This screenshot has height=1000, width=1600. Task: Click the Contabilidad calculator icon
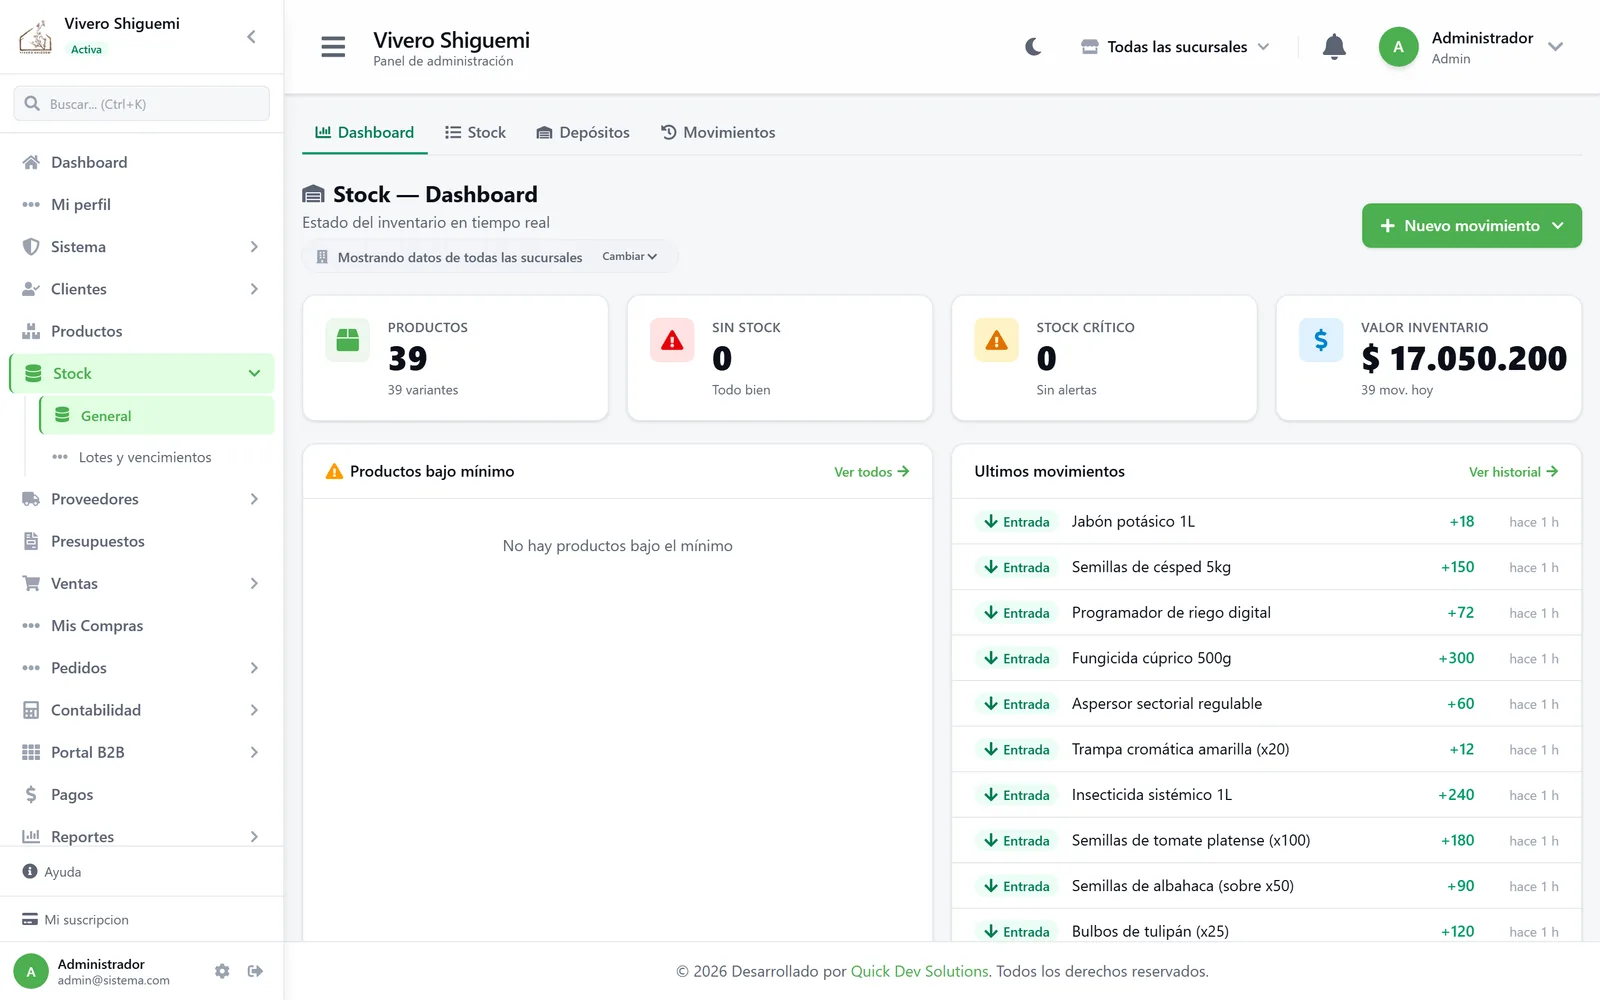[31, 710]
